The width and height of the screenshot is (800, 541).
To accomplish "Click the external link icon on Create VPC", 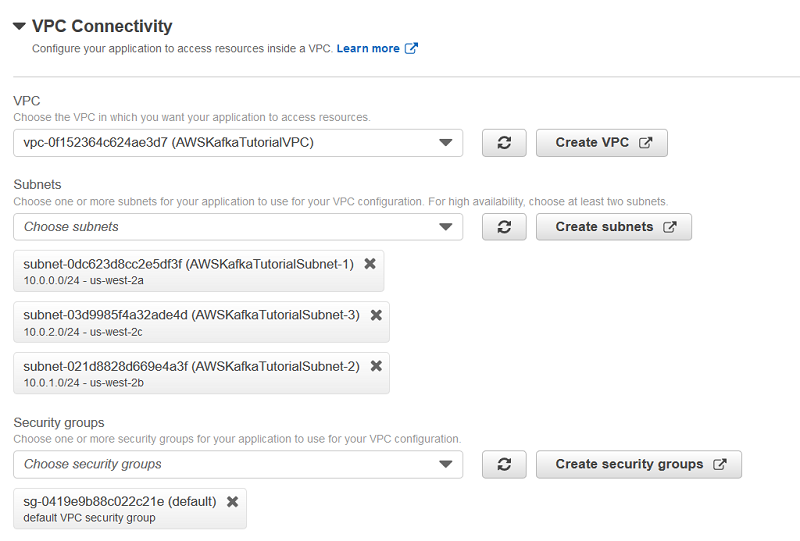I will [645, 142].
